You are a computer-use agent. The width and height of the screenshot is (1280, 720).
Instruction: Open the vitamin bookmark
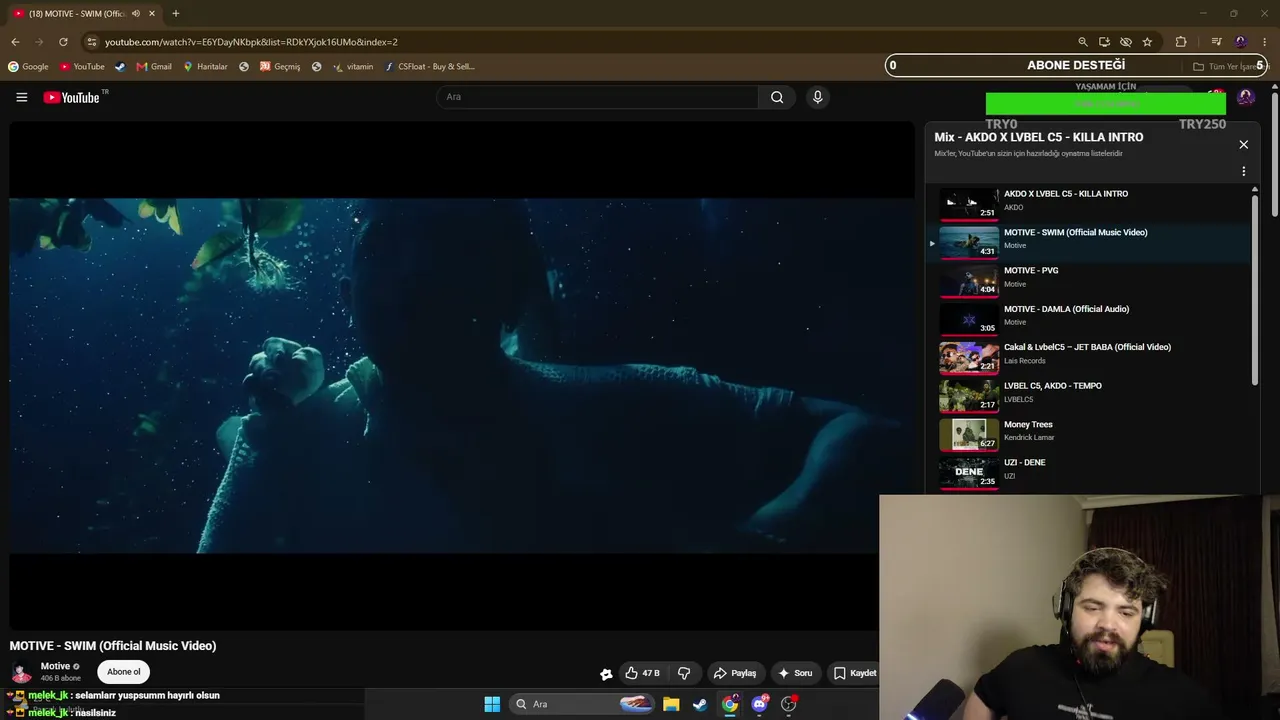[353, 67]
